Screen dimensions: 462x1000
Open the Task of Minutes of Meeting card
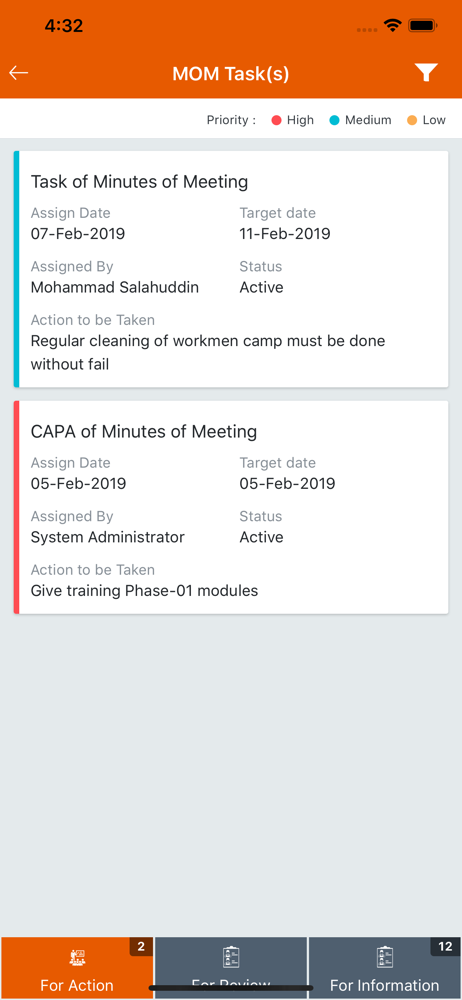(x=231, y=269)
